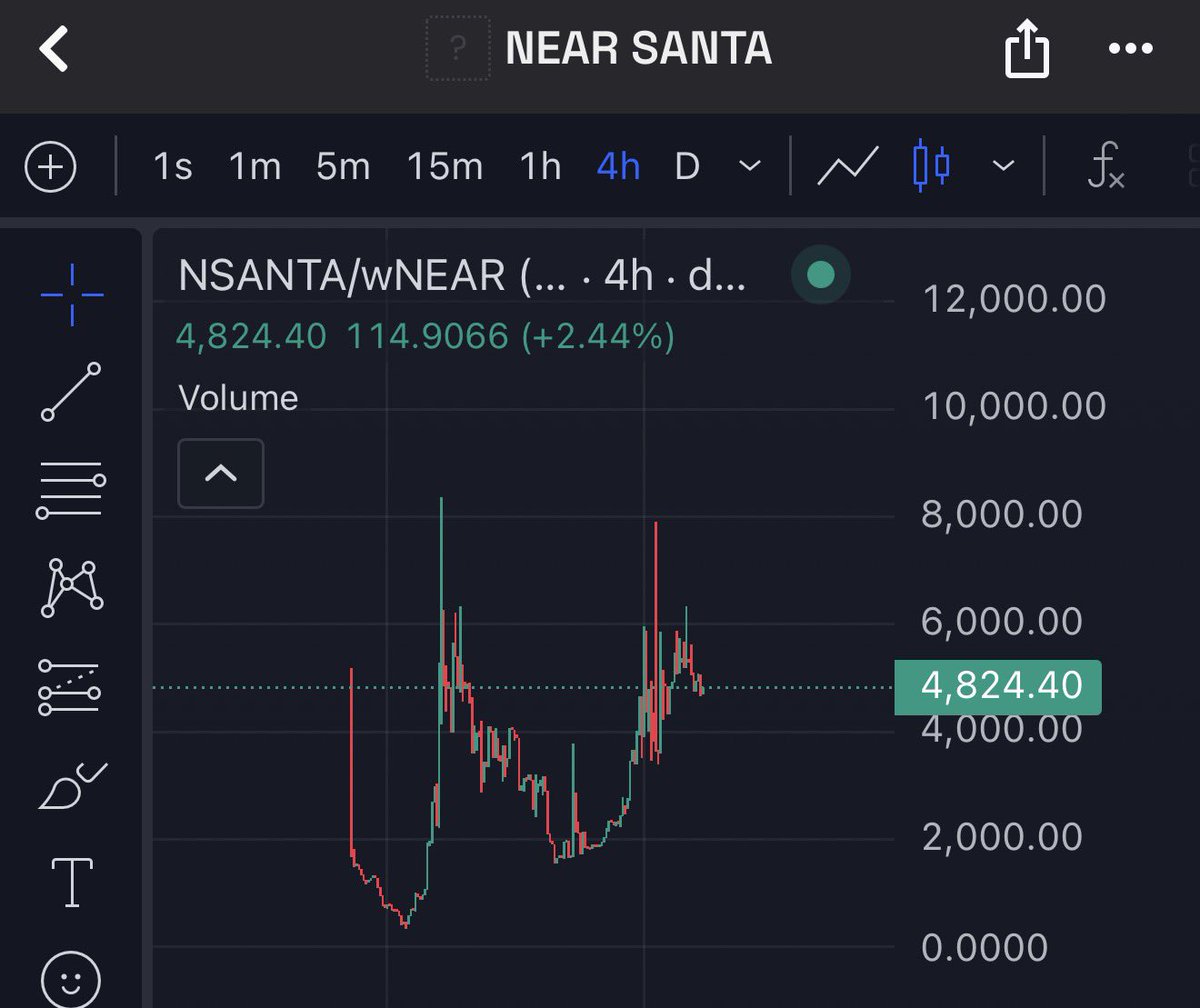Expand the chart style dropdown chevron
The height and width of the screenshot is (1008, 1200).
[x=1003, y=166]
